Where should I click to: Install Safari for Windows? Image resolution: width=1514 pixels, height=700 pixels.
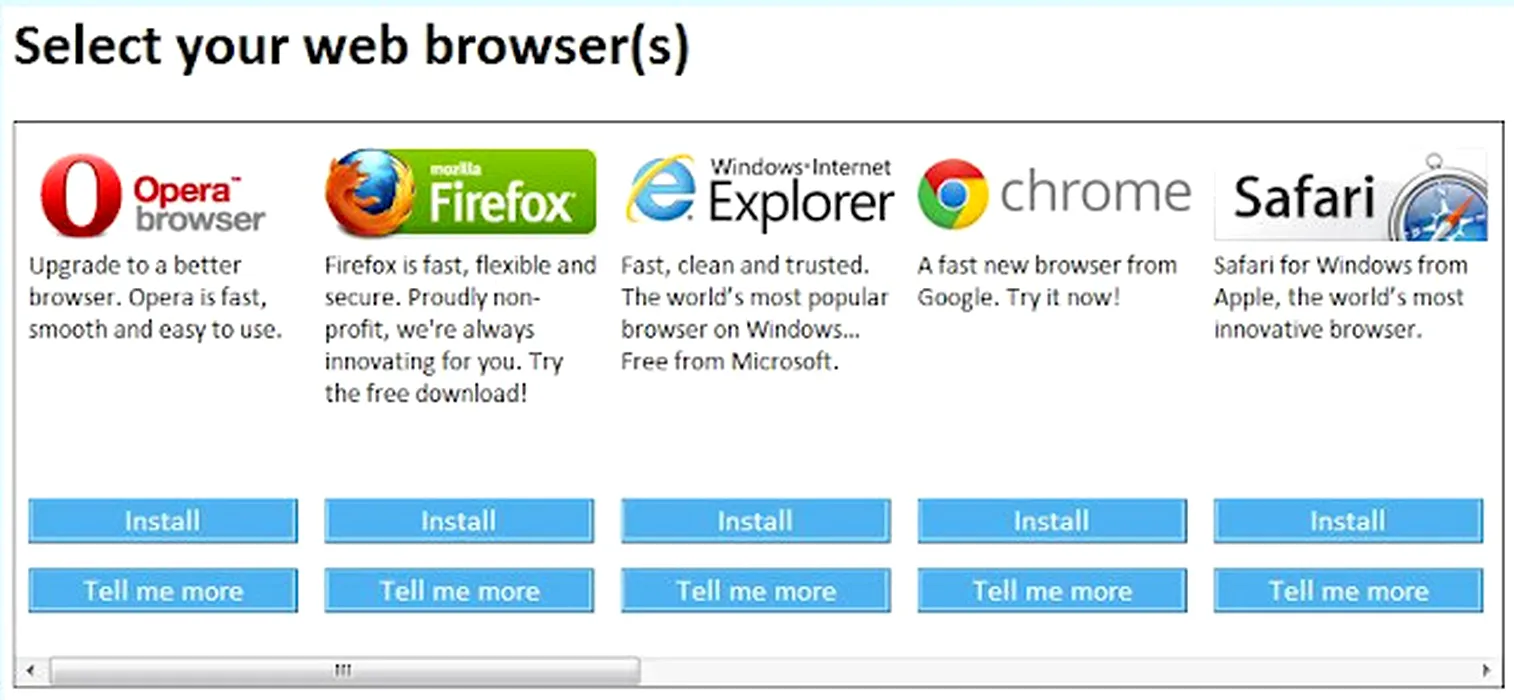1348,521
